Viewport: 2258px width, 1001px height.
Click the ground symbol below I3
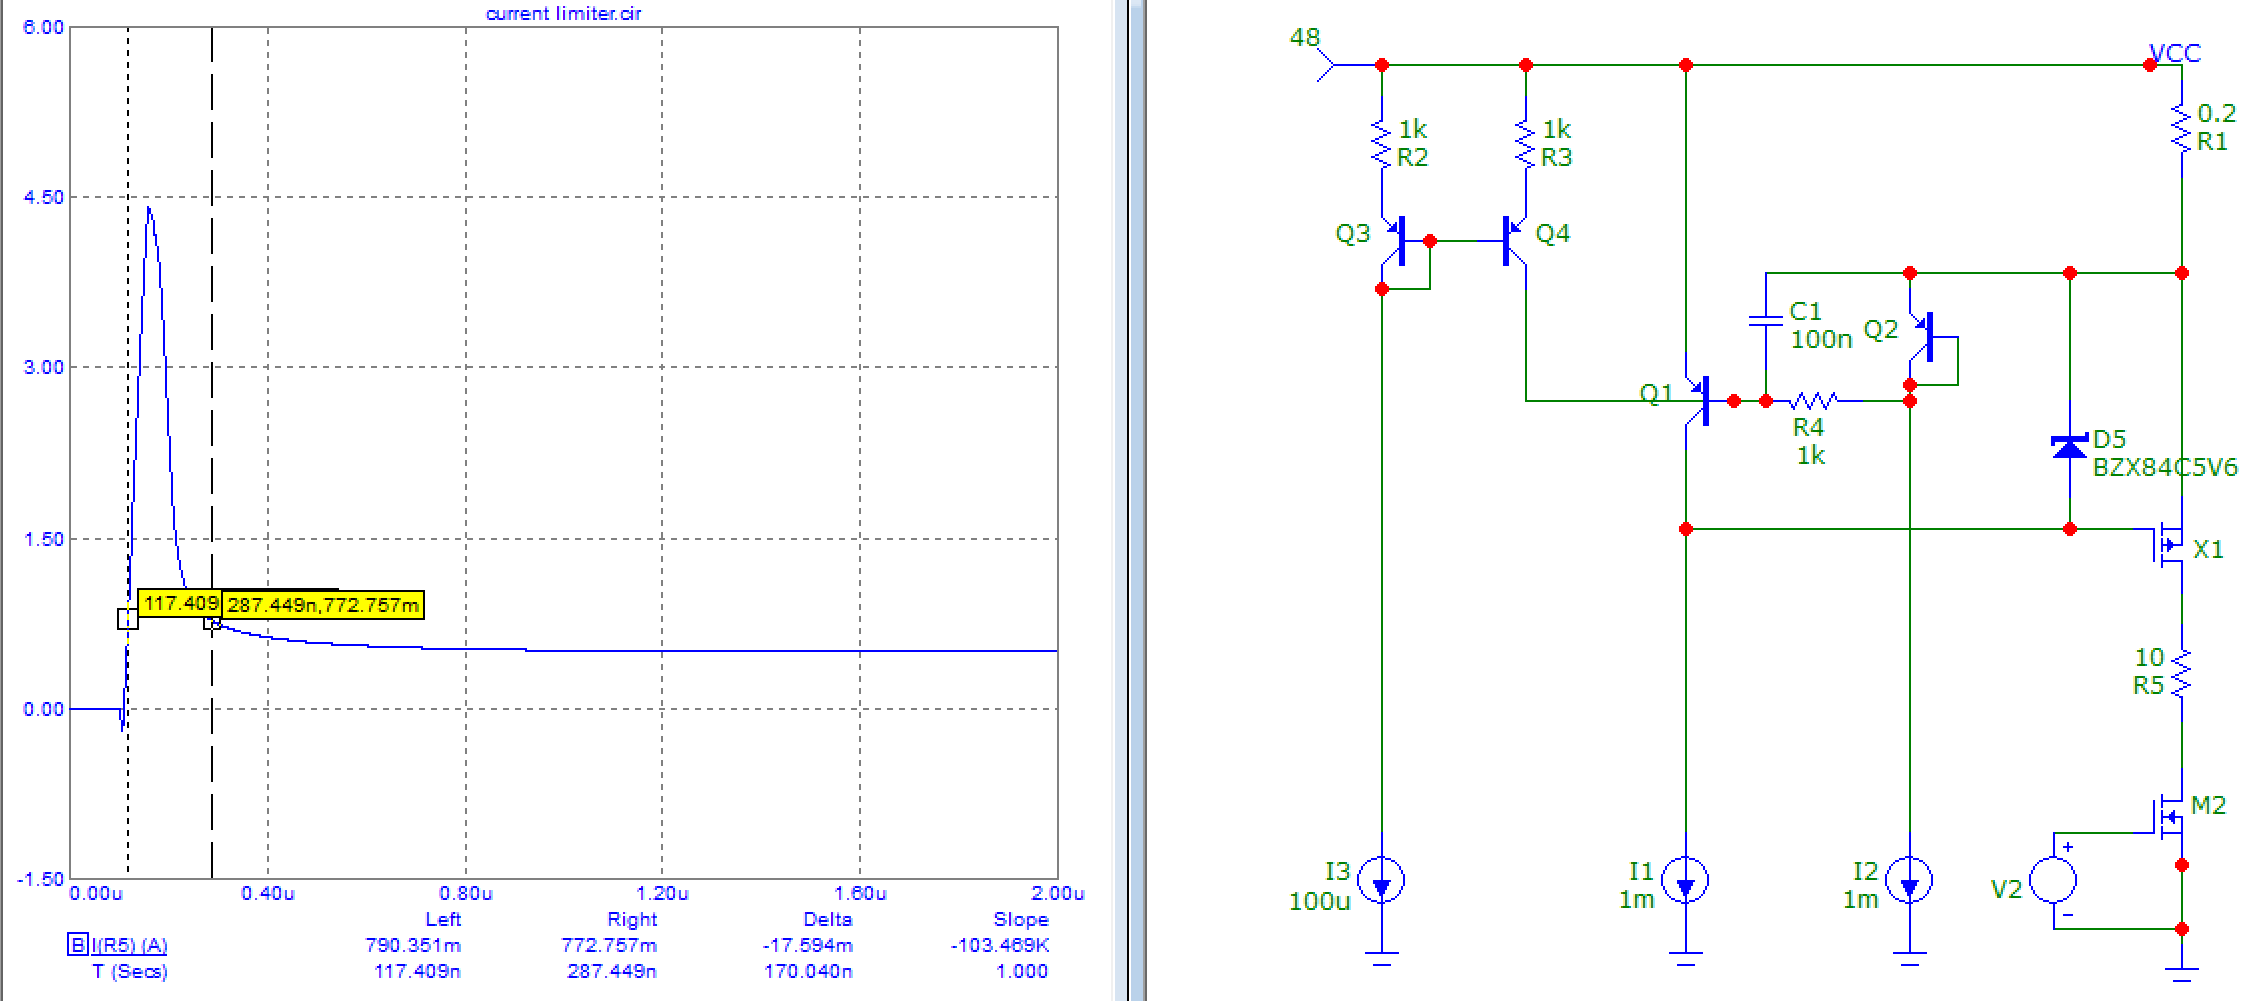click(1382, 958)
